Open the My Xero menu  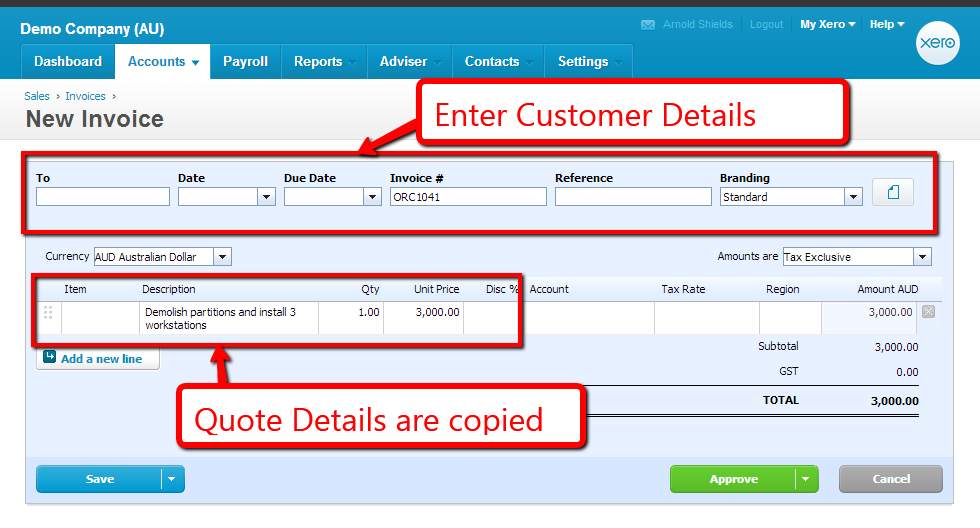tap(828, 24)
